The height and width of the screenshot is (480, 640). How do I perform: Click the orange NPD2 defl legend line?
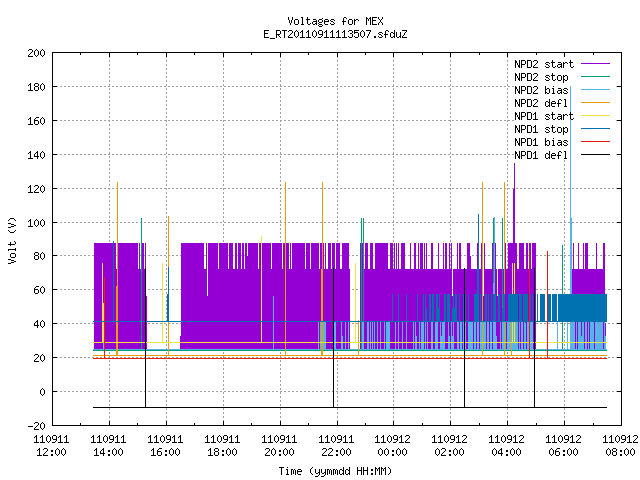click(x=595, y=103)
